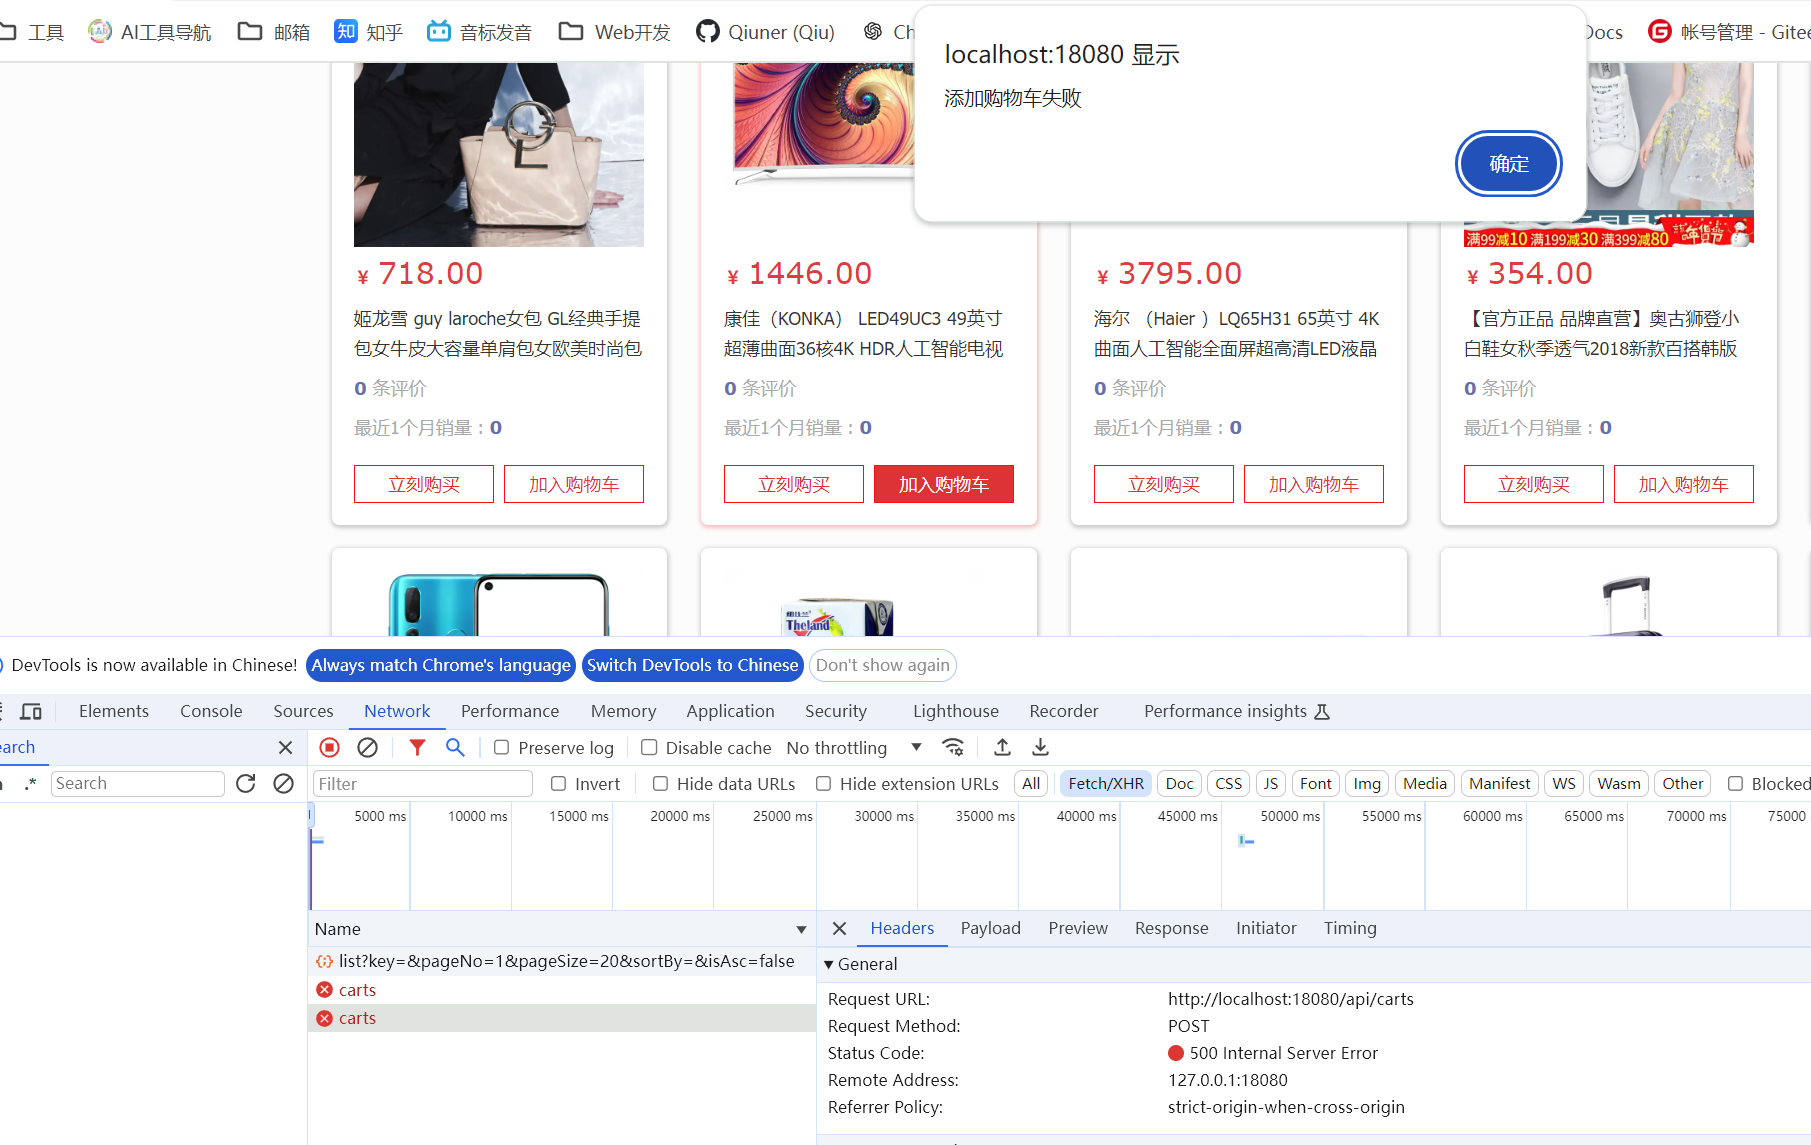Open the Application tab

pos(730,711)
